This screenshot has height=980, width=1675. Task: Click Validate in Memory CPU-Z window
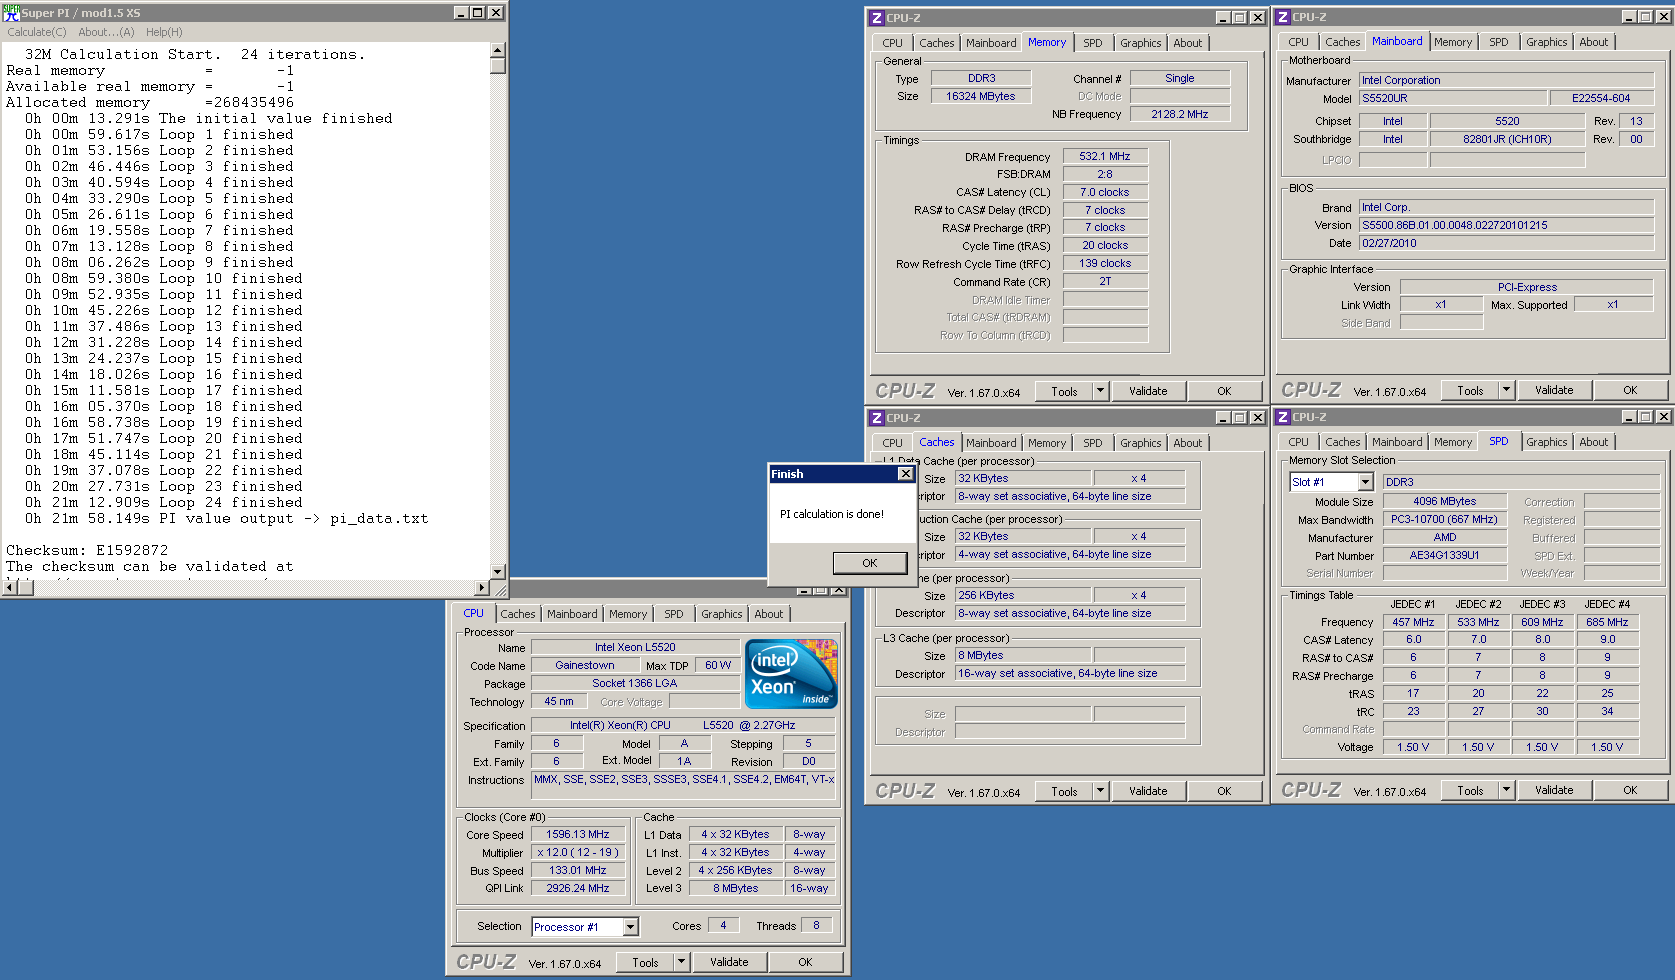(1148, 391)
